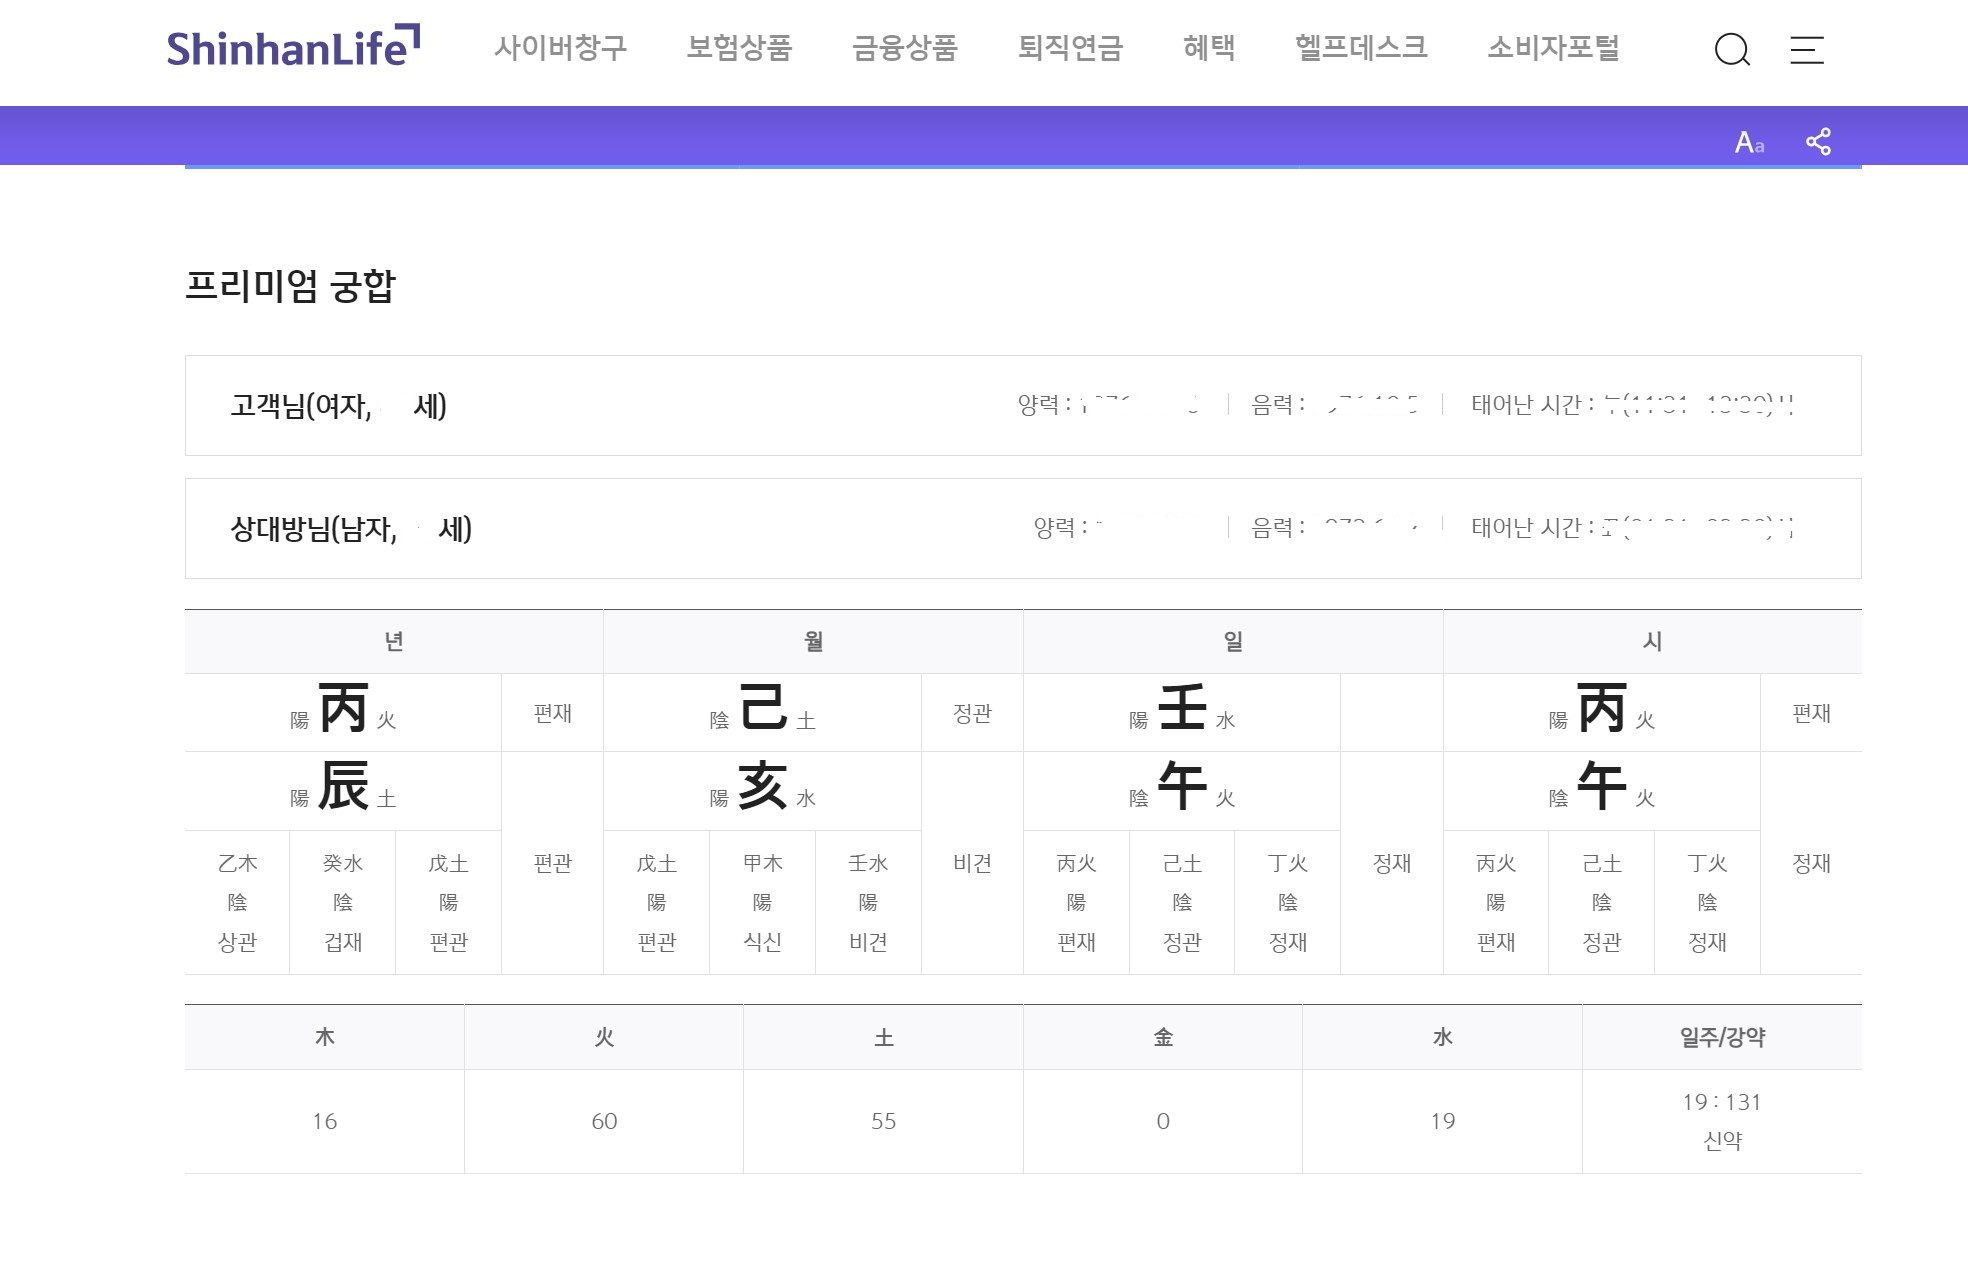Screen dimensions: 1968x1267
Task: Click the 금융상품 navigation link
Action: (x=905, y=49)
